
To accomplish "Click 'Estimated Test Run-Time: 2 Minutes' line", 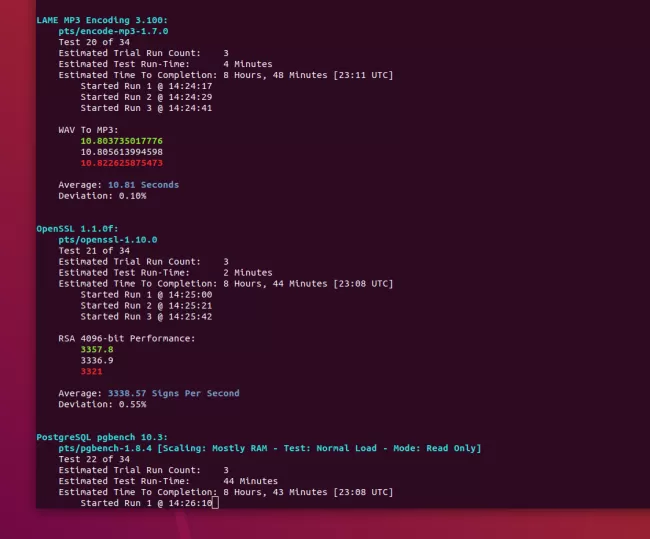I will [x=165, y=273].
